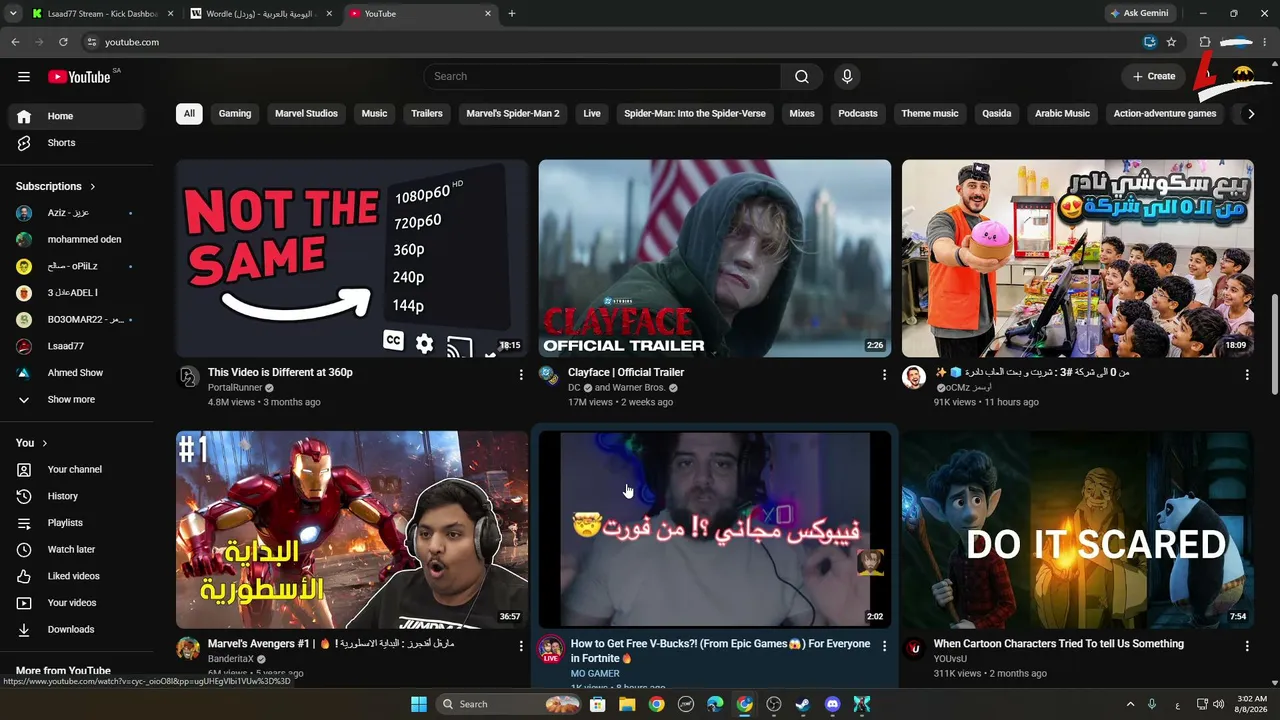Open options for 'This Video is Different at 360p'

521,375
